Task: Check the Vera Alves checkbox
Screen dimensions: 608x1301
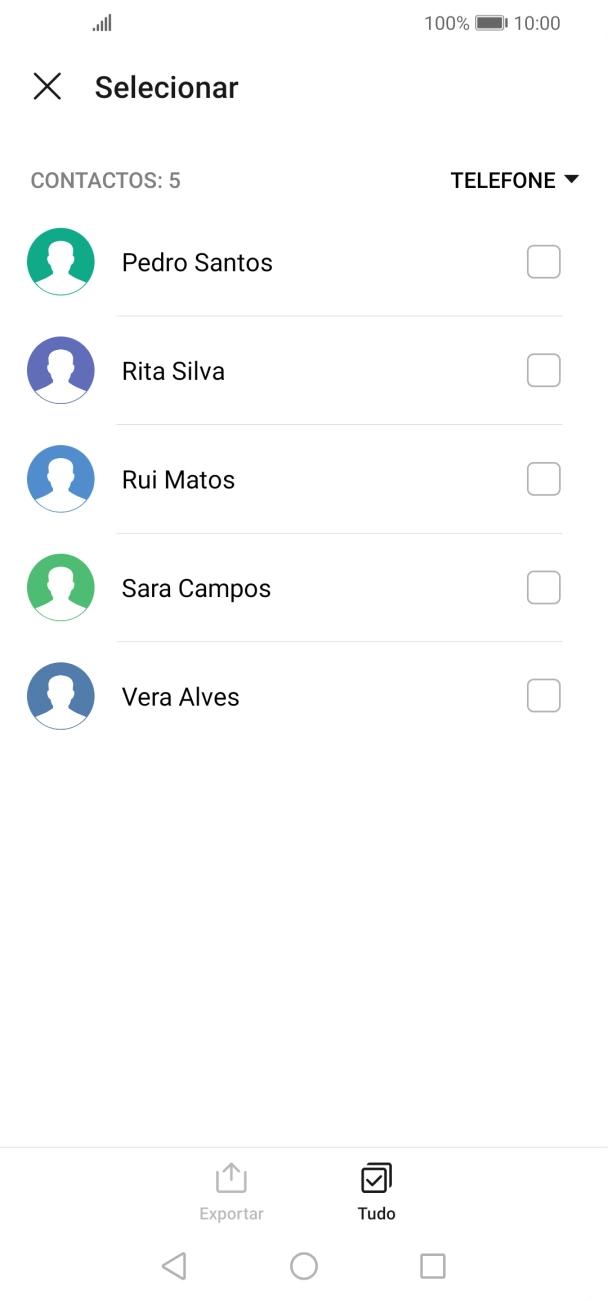Action: coord(543,695)
